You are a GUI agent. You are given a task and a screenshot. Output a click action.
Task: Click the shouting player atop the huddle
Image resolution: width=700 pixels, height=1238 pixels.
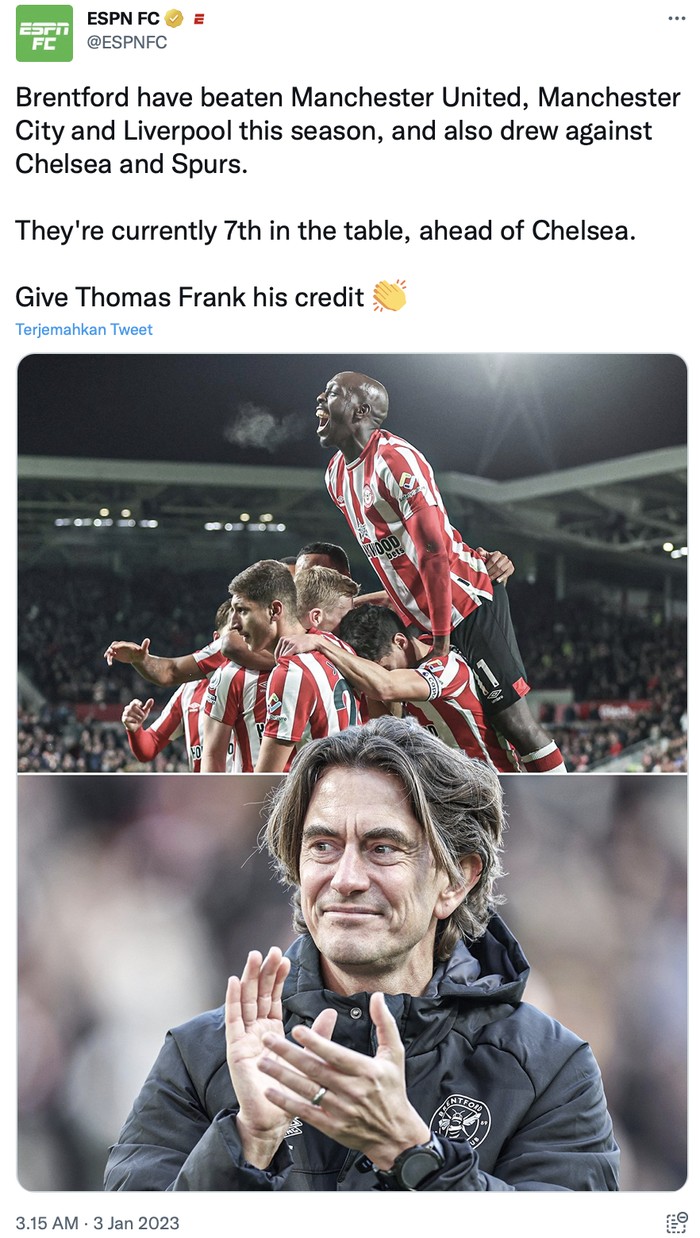(420, 540)
